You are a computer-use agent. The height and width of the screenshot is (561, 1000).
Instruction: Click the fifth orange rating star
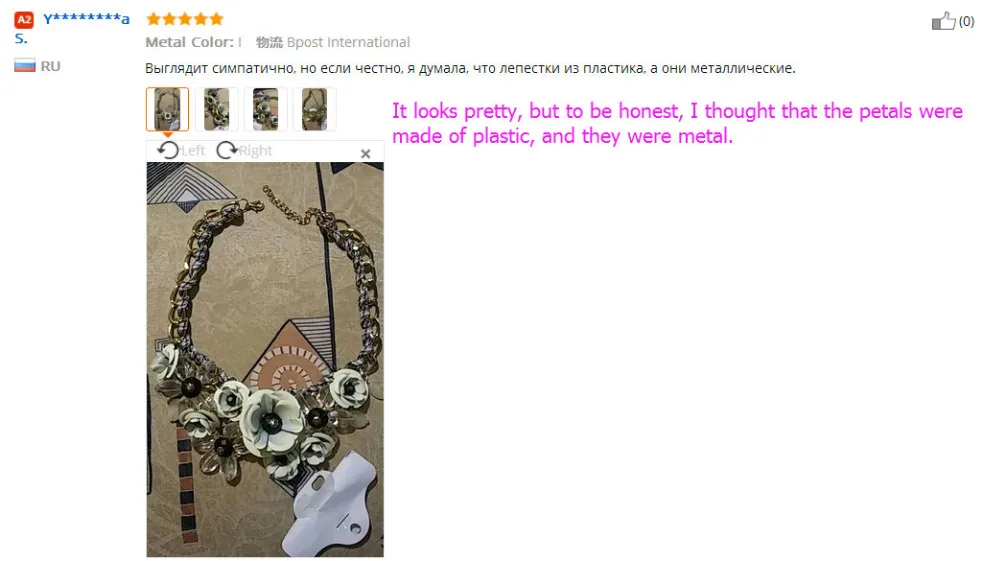tap(216, 19)
